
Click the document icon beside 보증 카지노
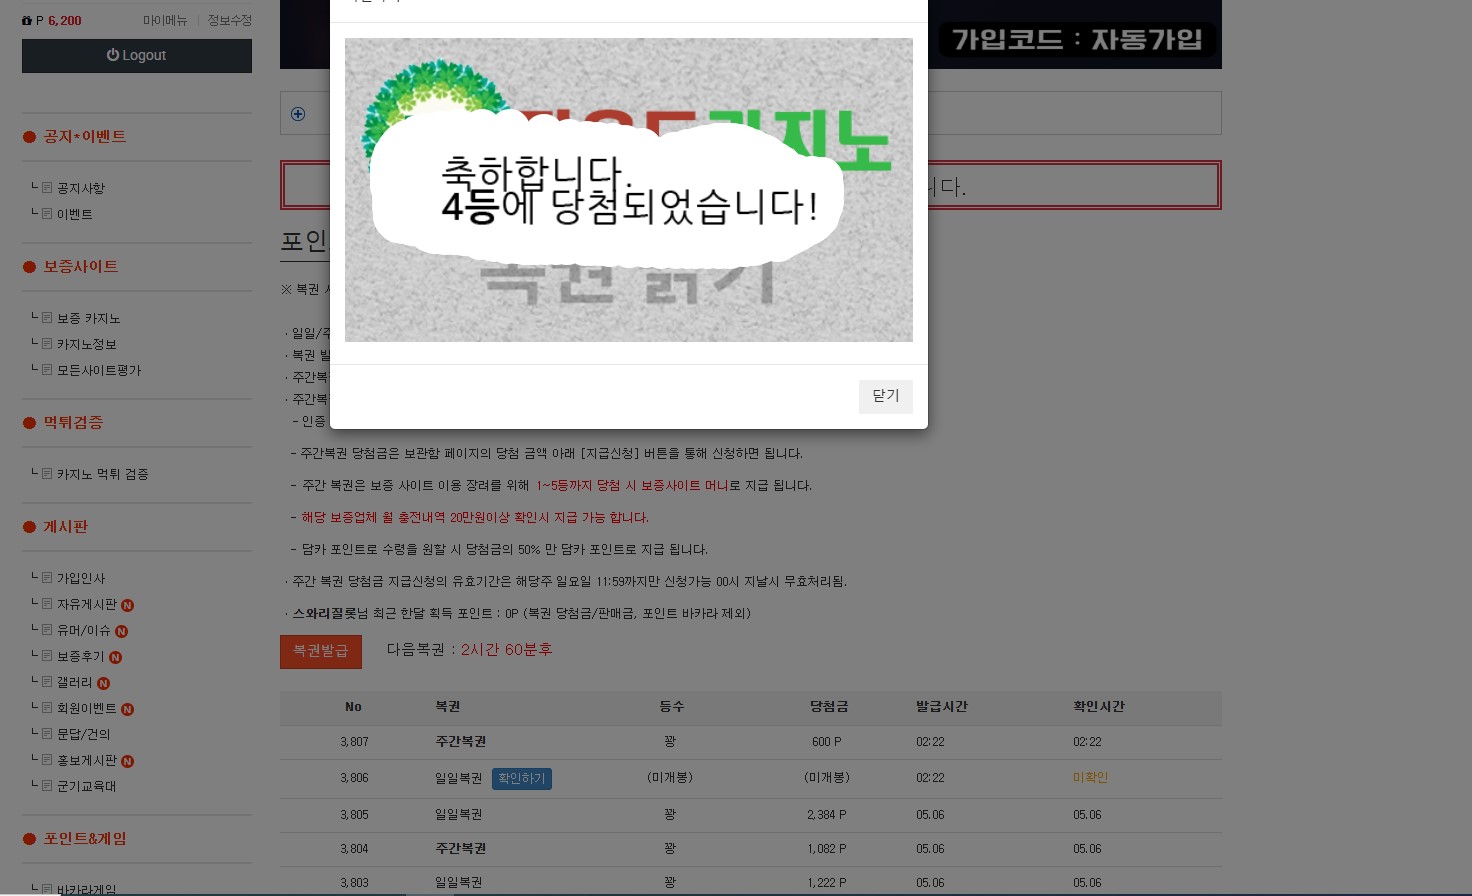(x=47, y=317)
